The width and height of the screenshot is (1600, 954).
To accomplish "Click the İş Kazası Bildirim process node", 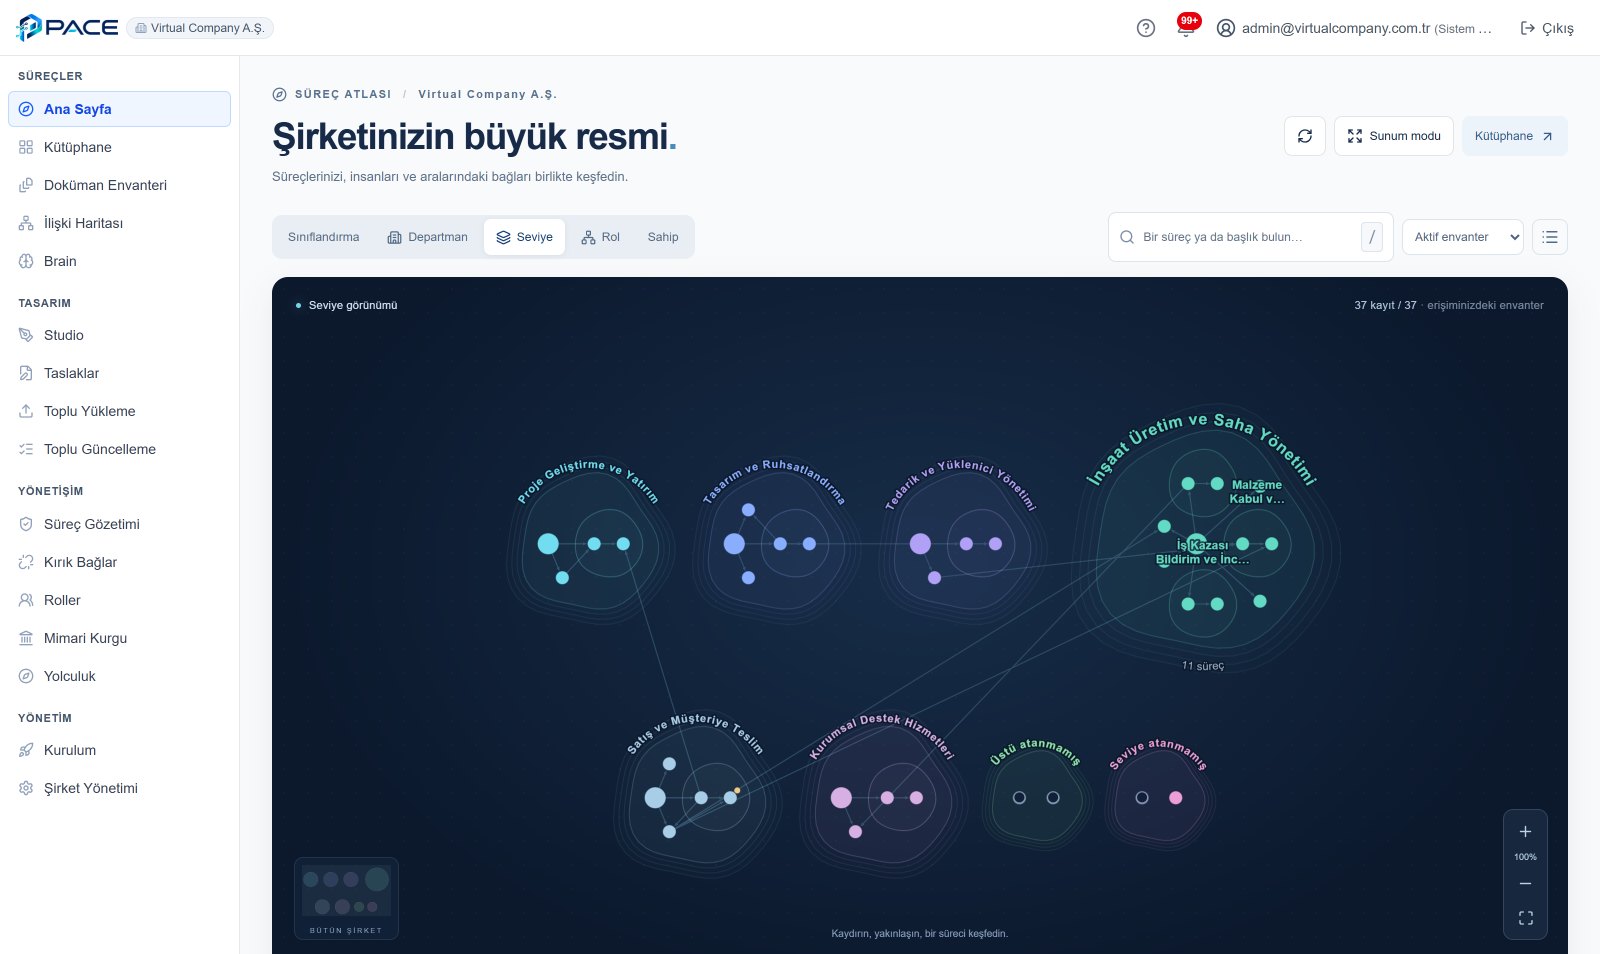I will pyautogui.click(x=1196, y=544).
